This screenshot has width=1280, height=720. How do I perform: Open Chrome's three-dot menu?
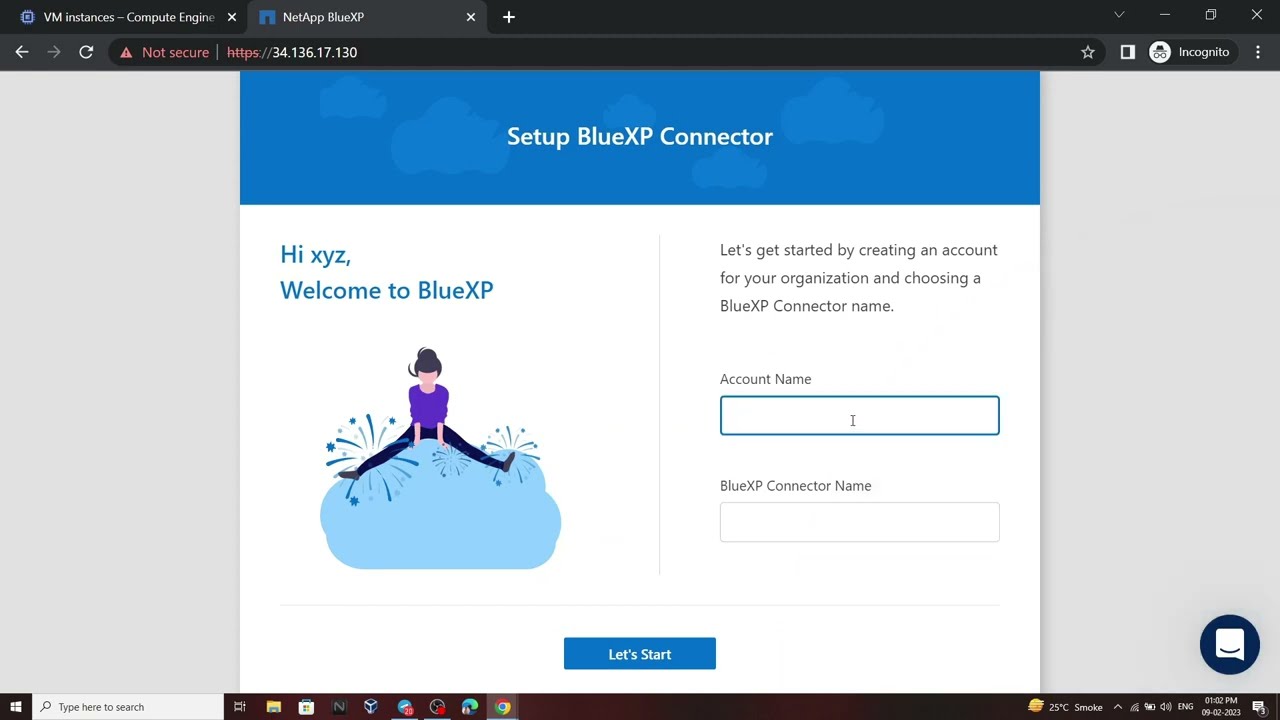1258,52
